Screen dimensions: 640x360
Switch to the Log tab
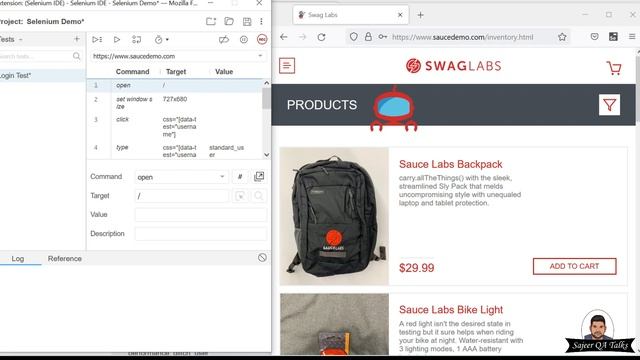coord(18,259)
